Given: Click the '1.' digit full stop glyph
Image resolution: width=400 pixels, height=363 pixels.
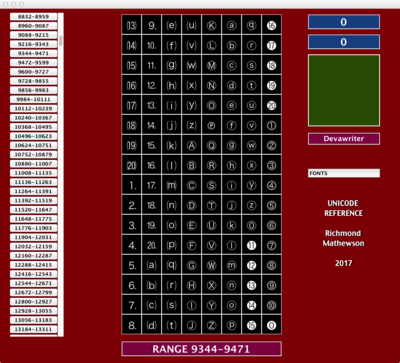Looking at the screenshot, I should (132, 185).
